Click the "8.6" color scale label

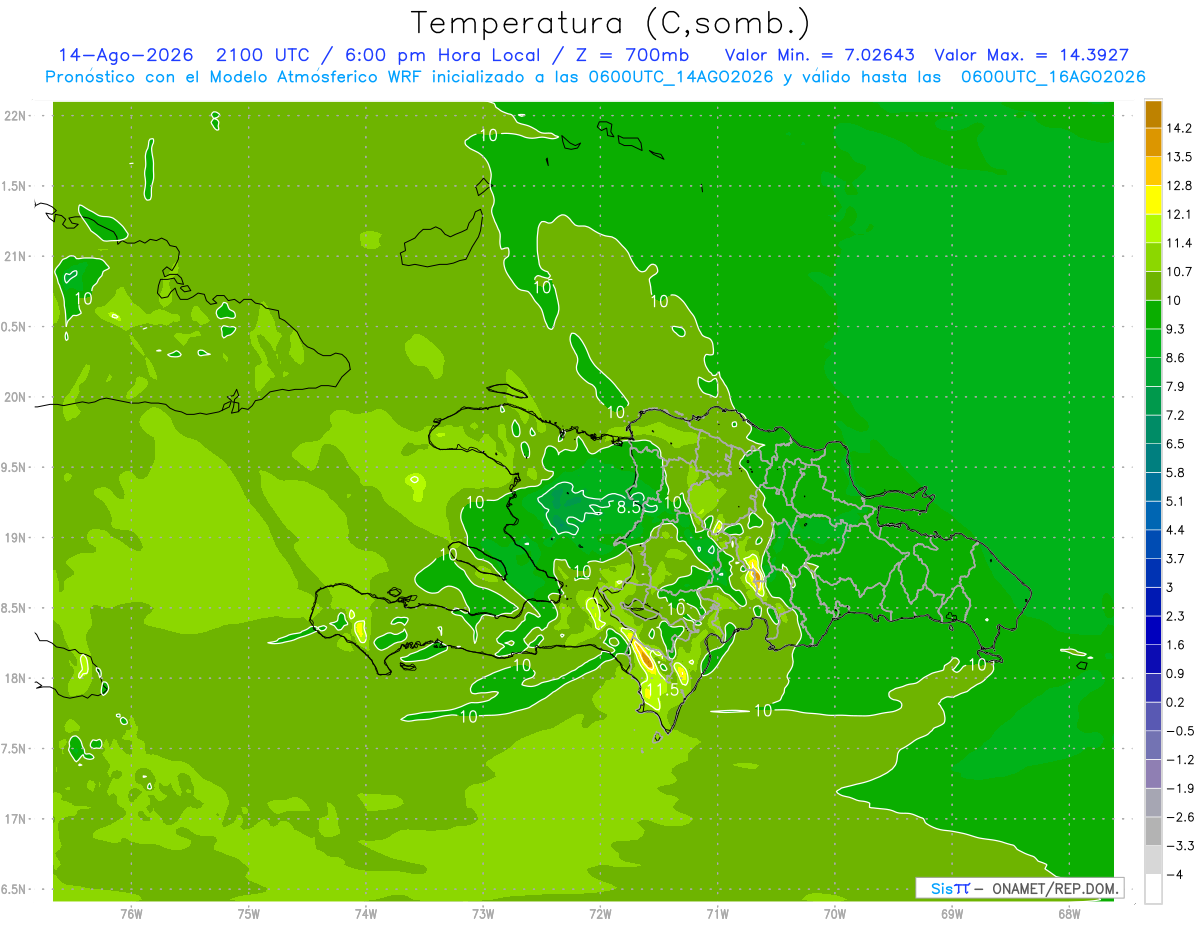pyautogui.click(x=1175, y=358)
